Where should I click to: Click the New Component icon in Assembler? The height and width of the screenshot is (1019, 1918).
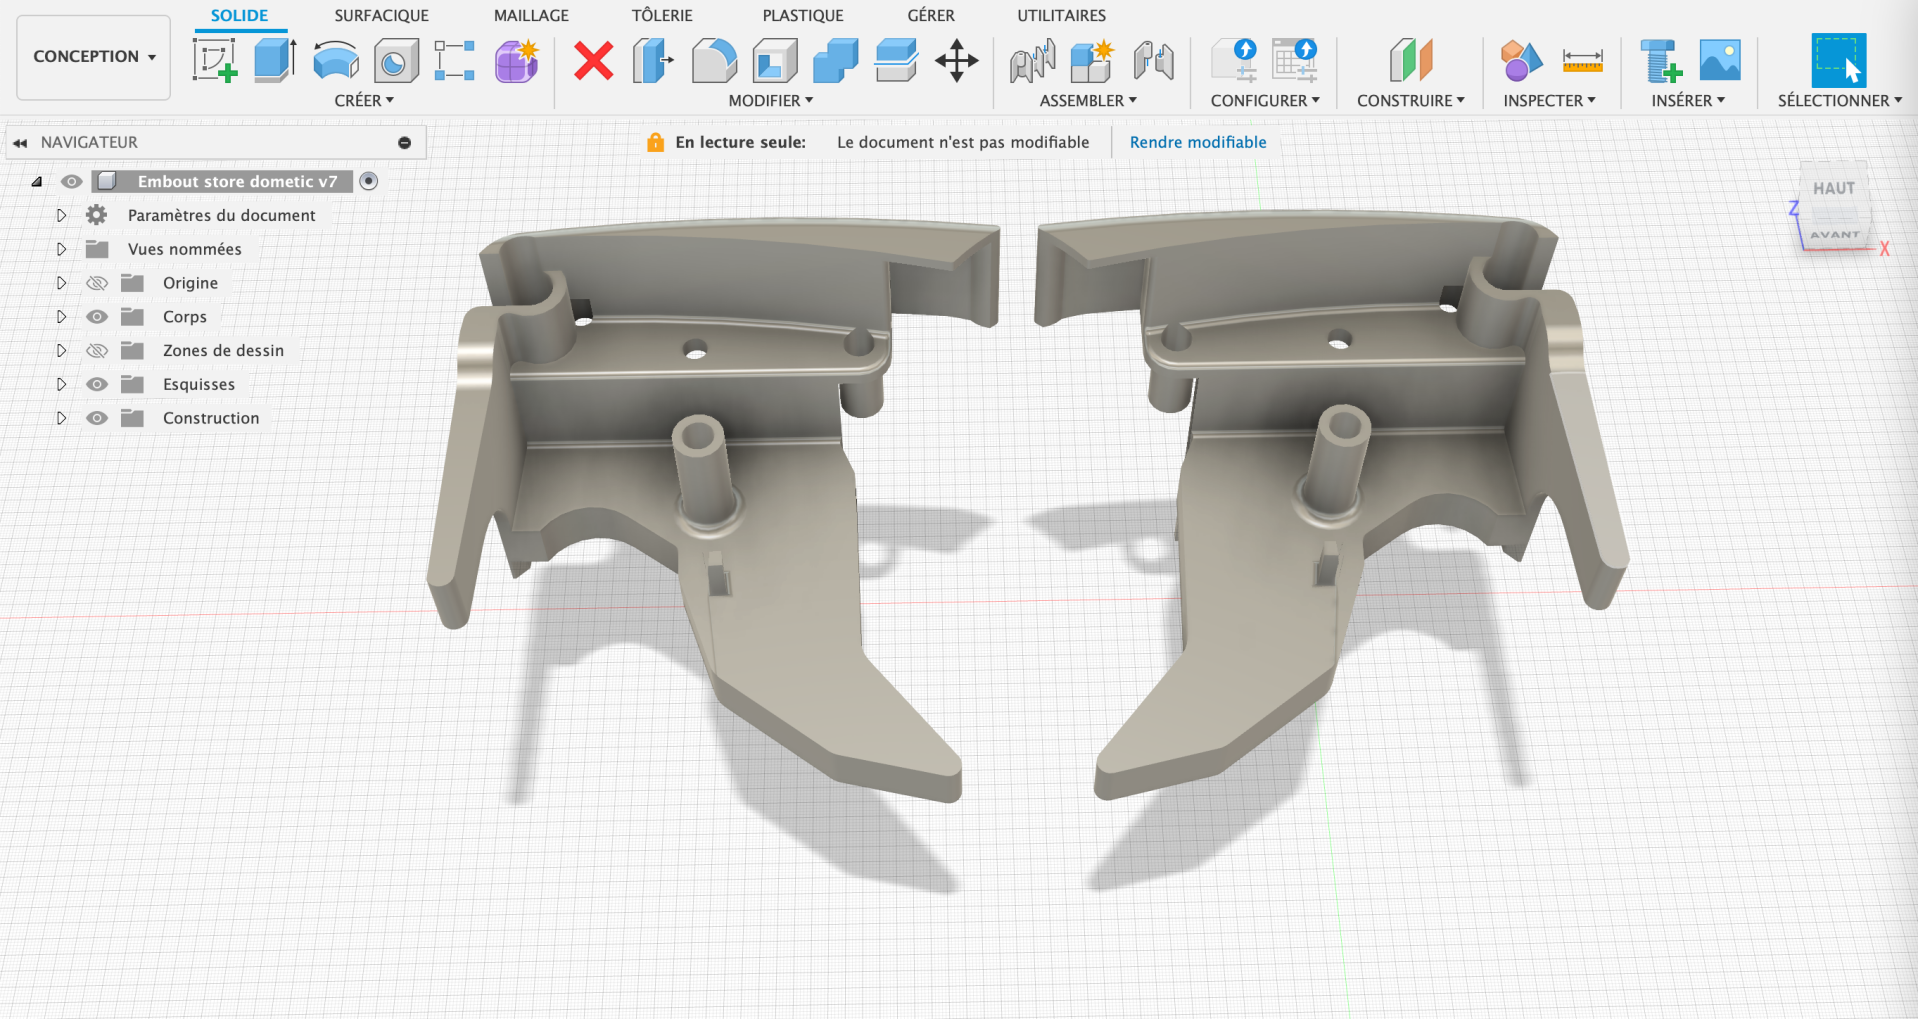1092,60
